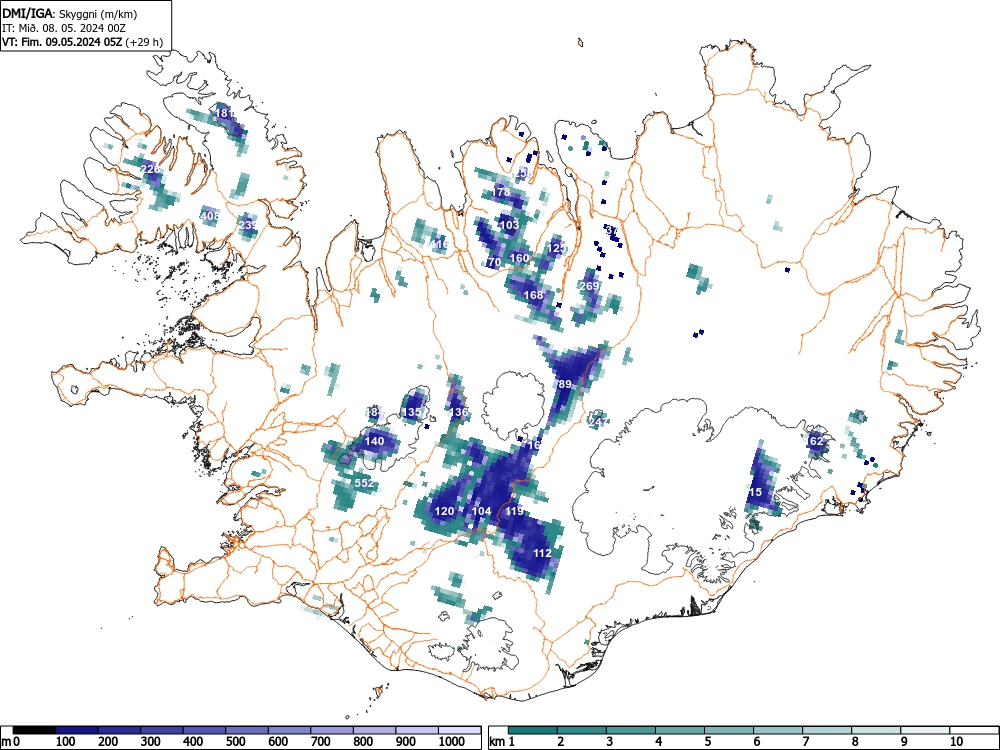The image size is (1000, 750).
Task: Click the 800 tick label in meter legend
Action: (363, 742)
